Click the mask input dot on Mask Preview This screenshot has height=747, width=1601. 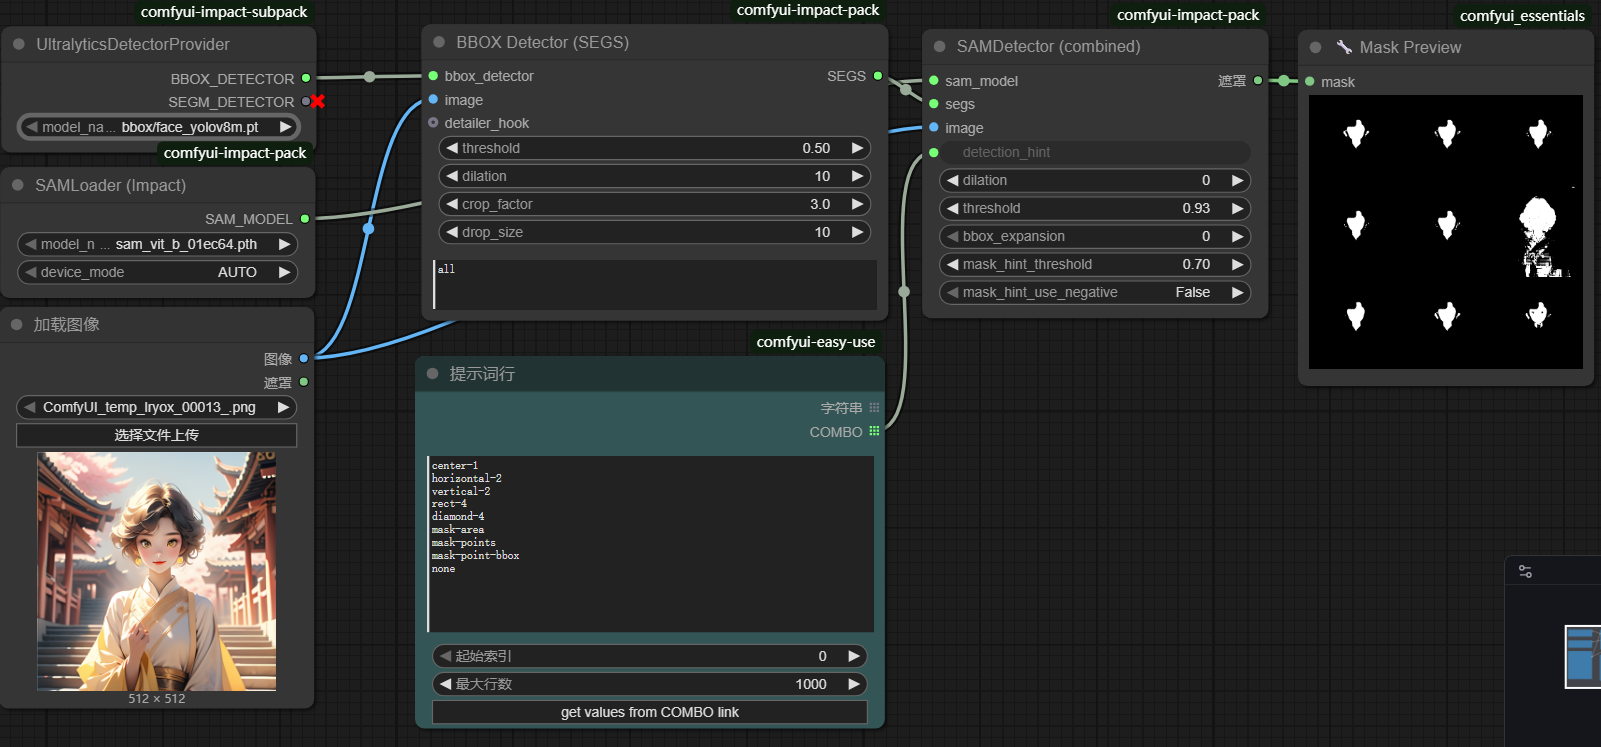coord(1310,82)
